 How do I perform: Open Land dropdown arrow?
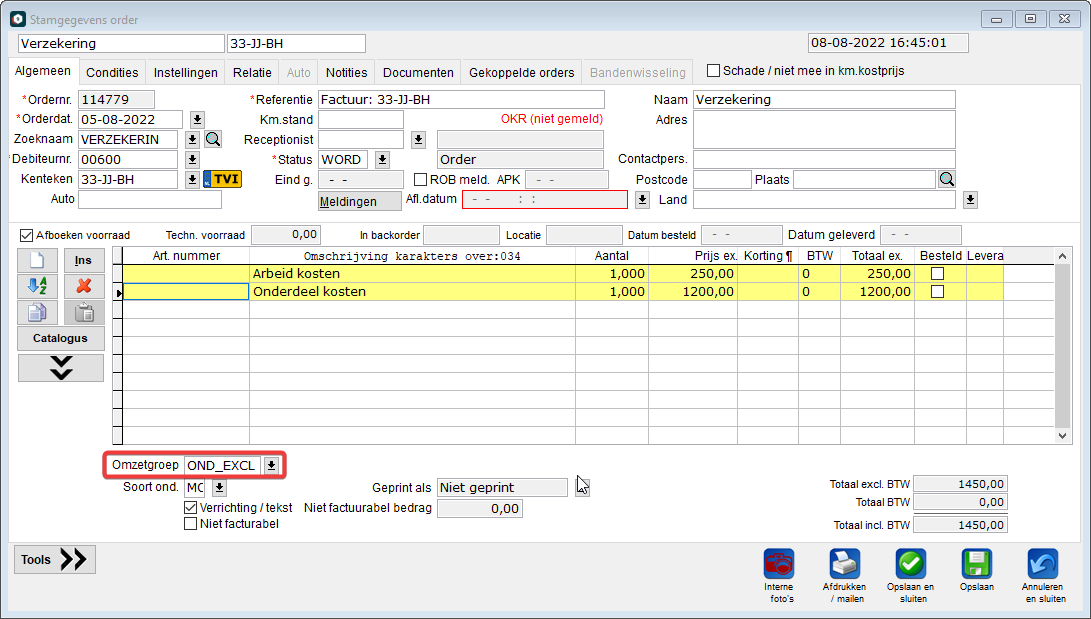[x=971, y=200]
